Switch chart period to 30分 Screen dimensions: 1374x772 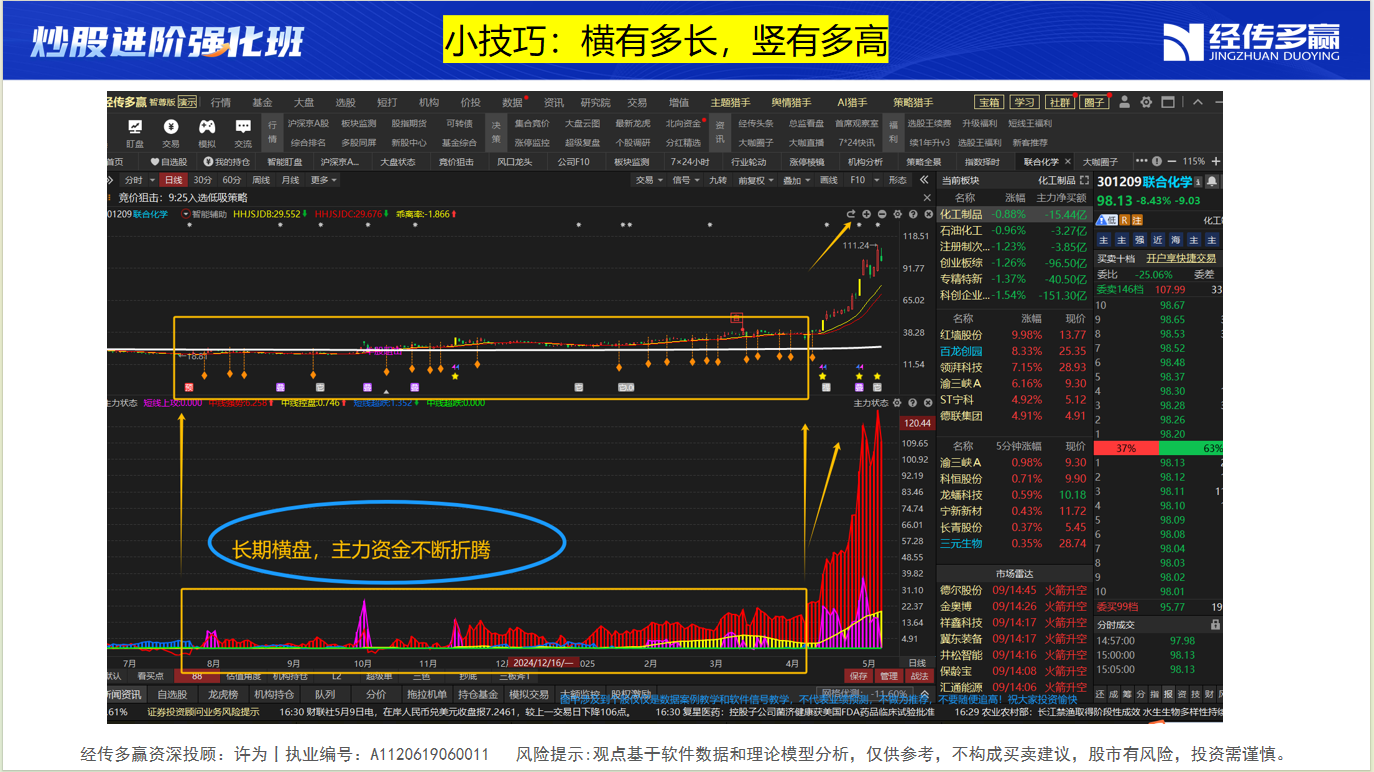click(203, 180)
